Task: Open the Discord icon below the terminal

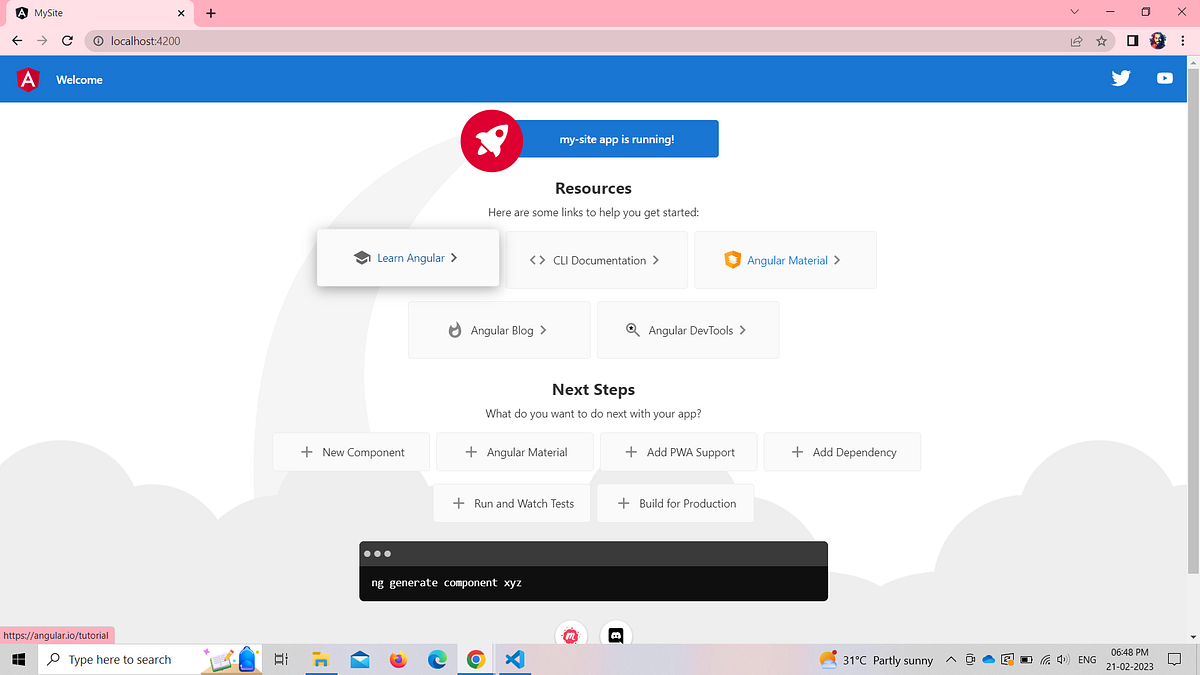Action: (x=616, y=634)
